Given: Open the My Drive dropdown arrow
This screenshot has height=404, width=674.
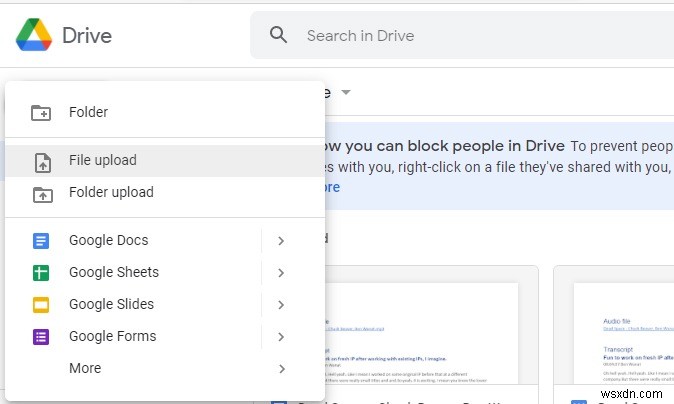Looking at the screenshot, I should click(346, 93).
